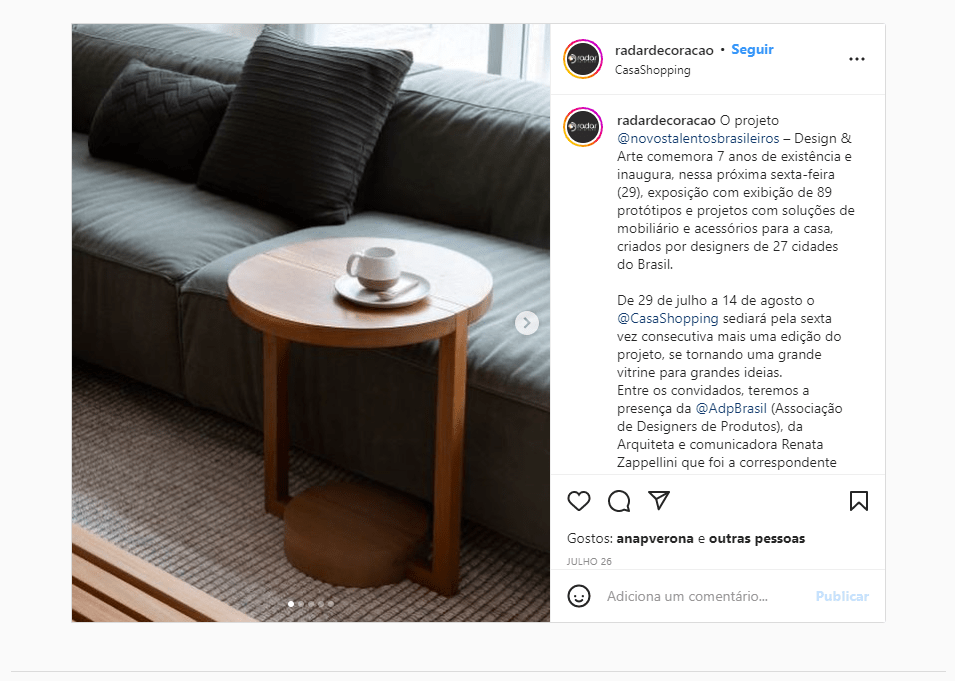
Task: Focus the Adiciona um comentário field
Action: (707, 596)
